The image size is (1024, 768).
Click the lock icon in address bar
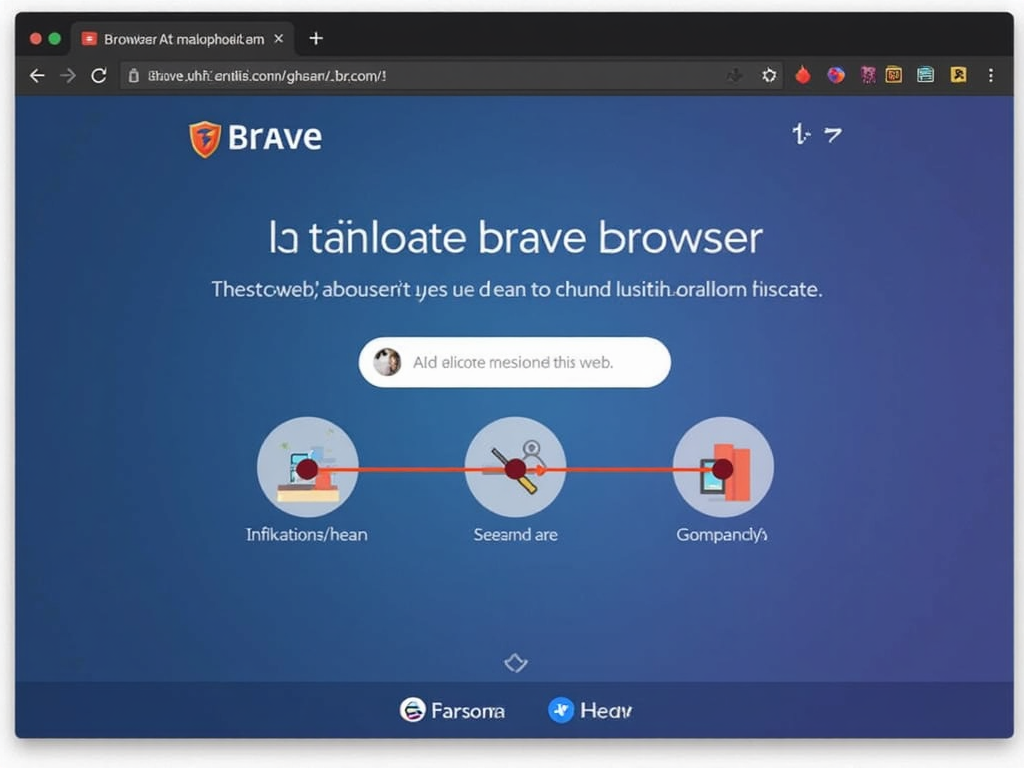point(133,76)
